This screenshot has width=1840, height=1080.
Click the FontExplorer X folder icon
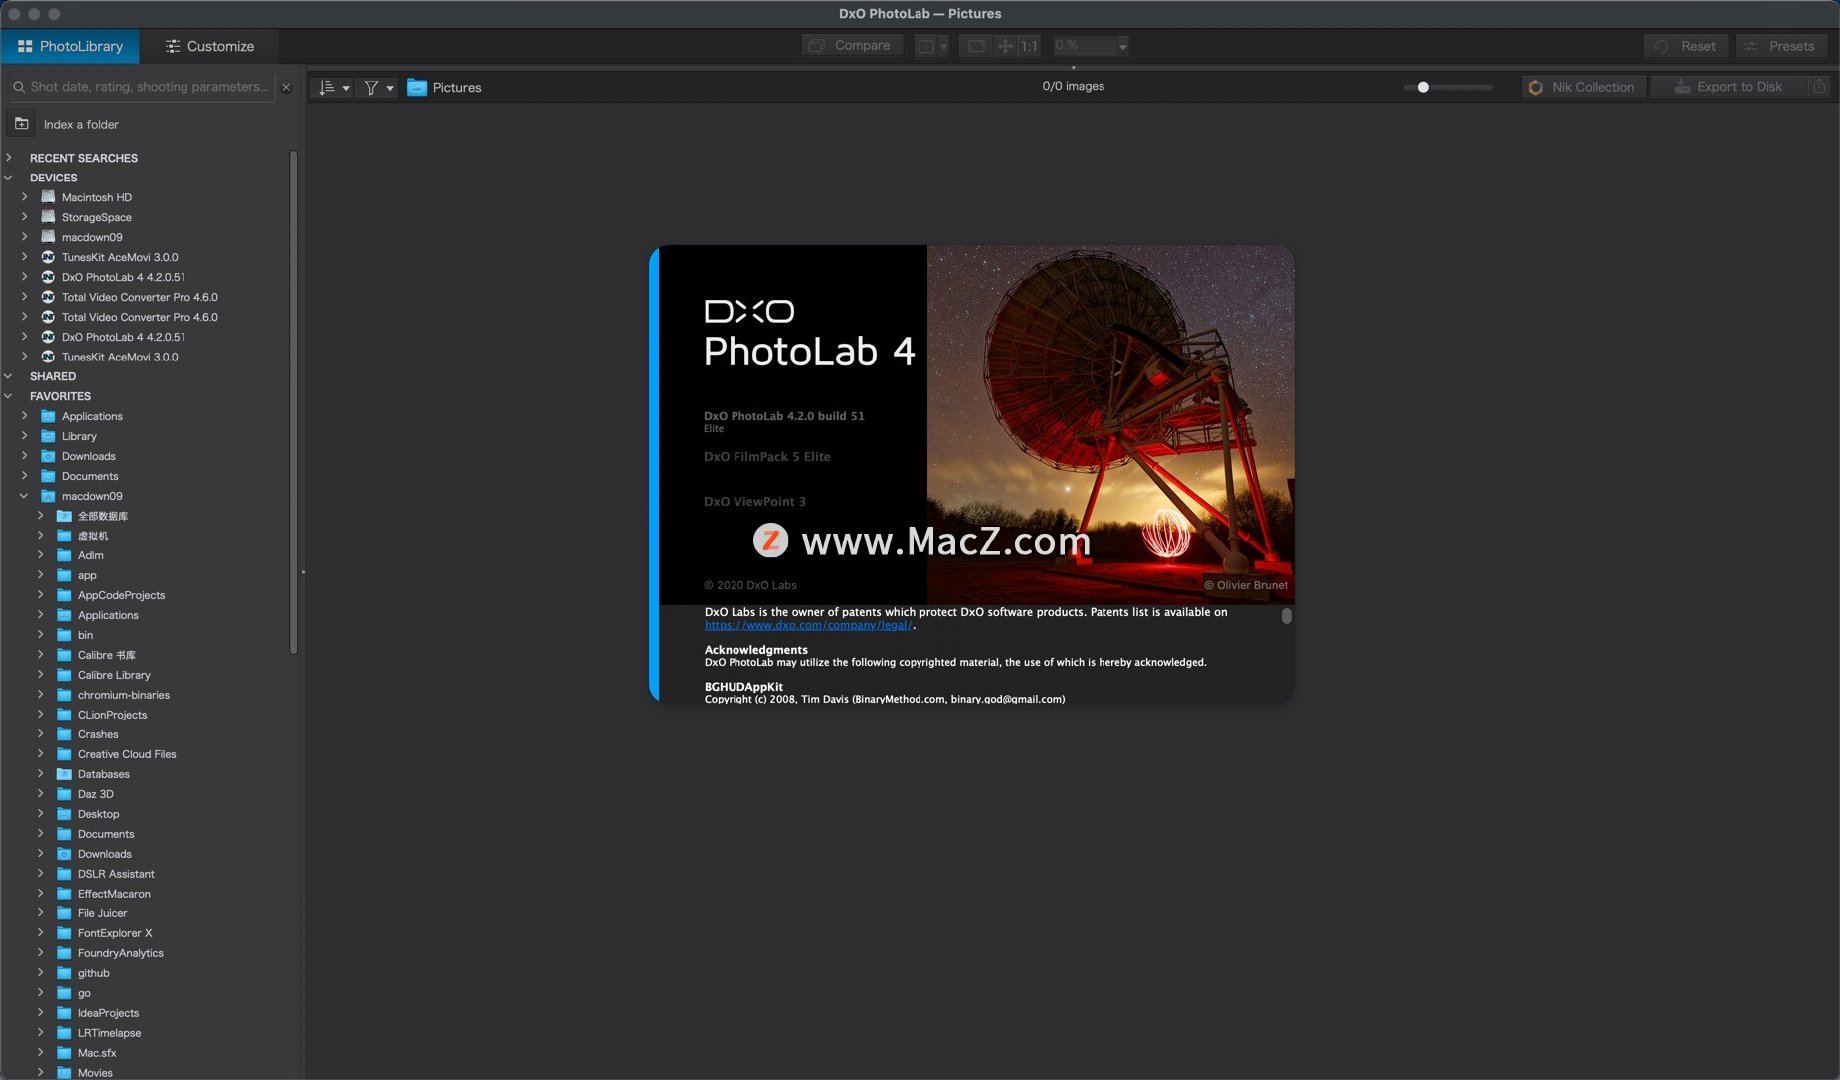64,933
